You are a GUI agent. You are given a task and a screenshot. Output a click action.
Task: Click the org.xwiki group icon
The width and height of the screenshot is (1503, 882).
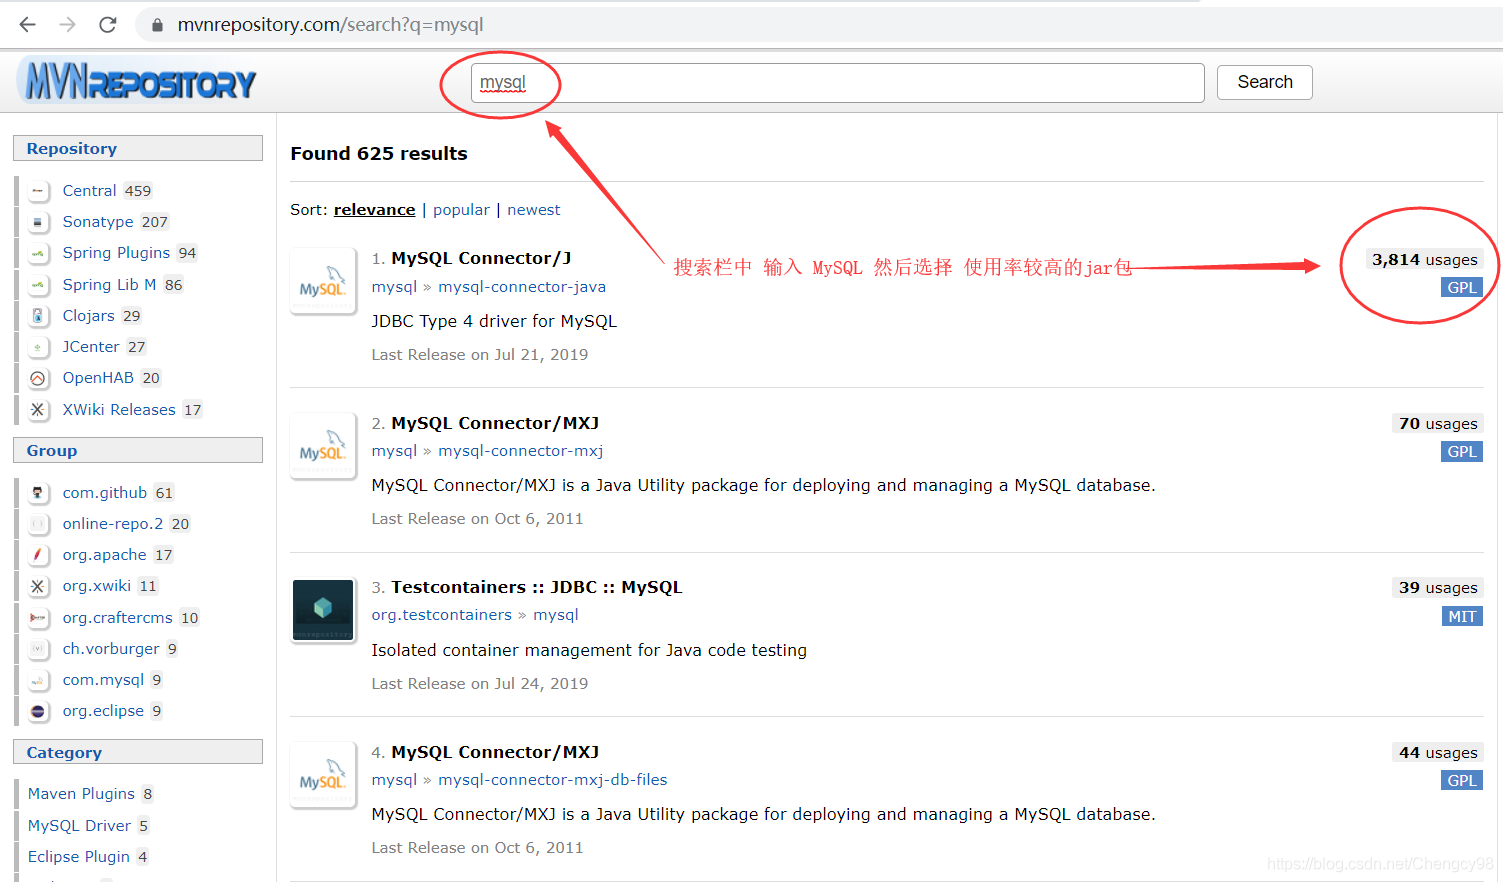[x=38, y=586]
